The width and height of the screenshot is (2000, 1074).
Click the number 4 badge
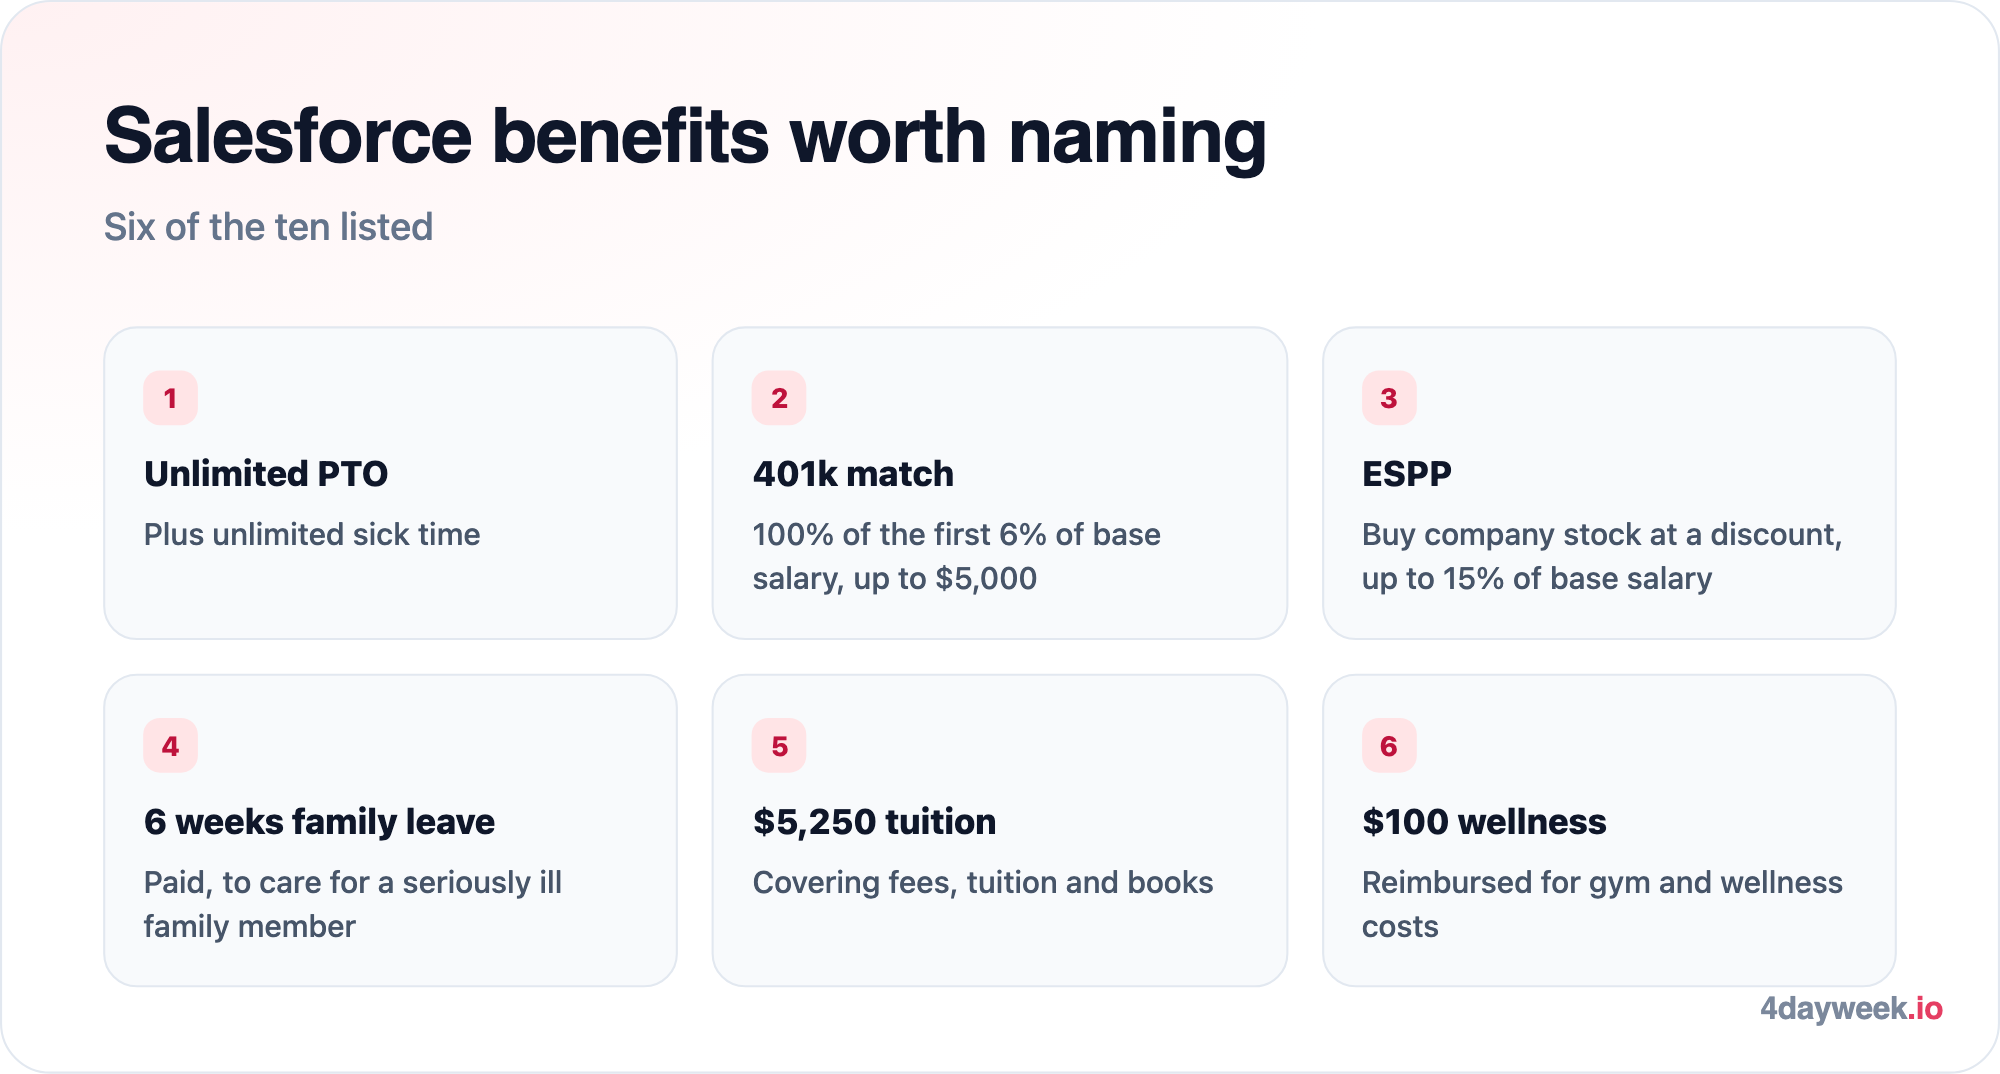[x=170, y=746]
